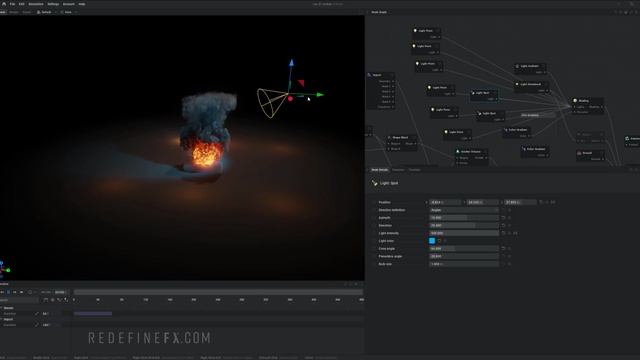Toggle the loop button in timeline controls

click(x=30, y=292)
